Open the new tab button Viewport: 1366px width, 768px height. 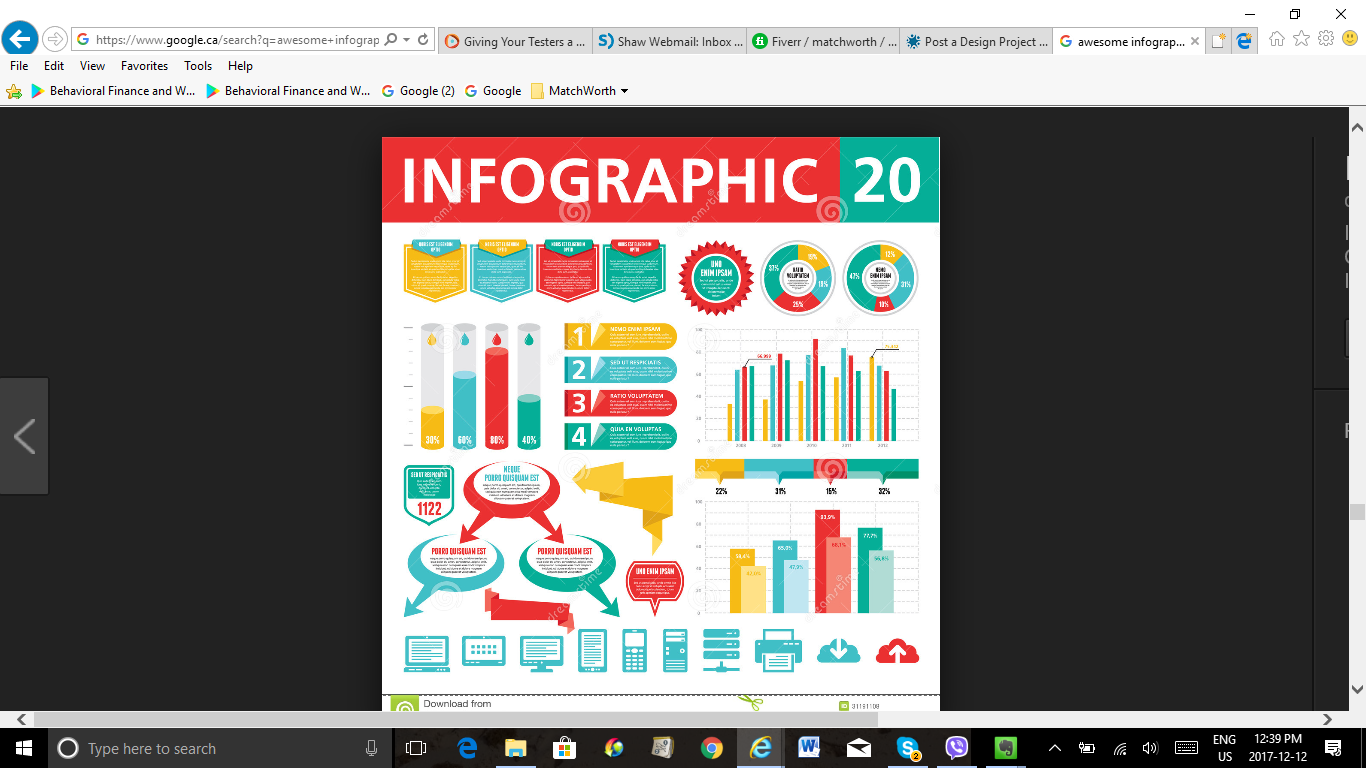(x=1218, y=41)
